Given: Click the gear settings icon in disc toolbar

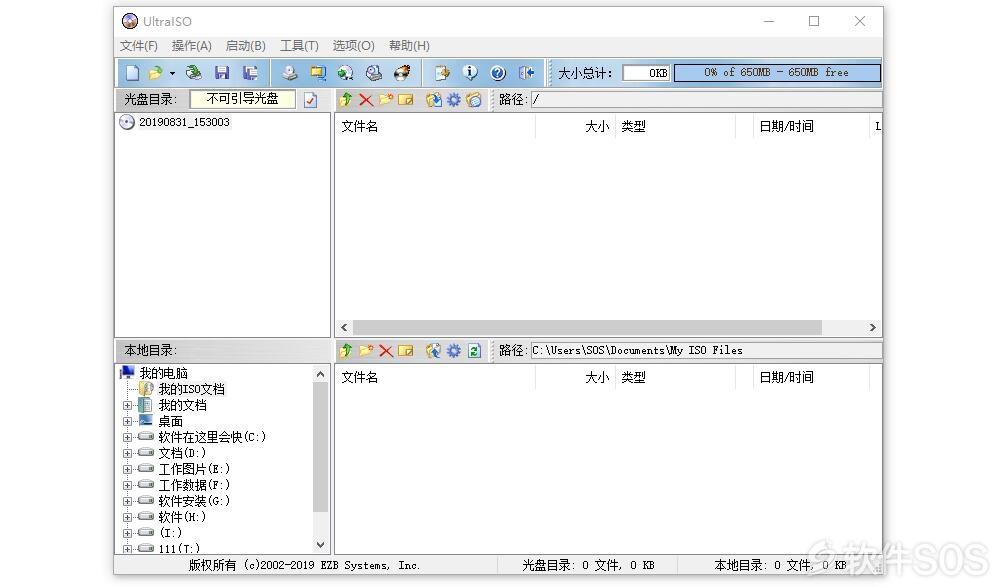Looking at the screenshot, I should tap(453, 99).
